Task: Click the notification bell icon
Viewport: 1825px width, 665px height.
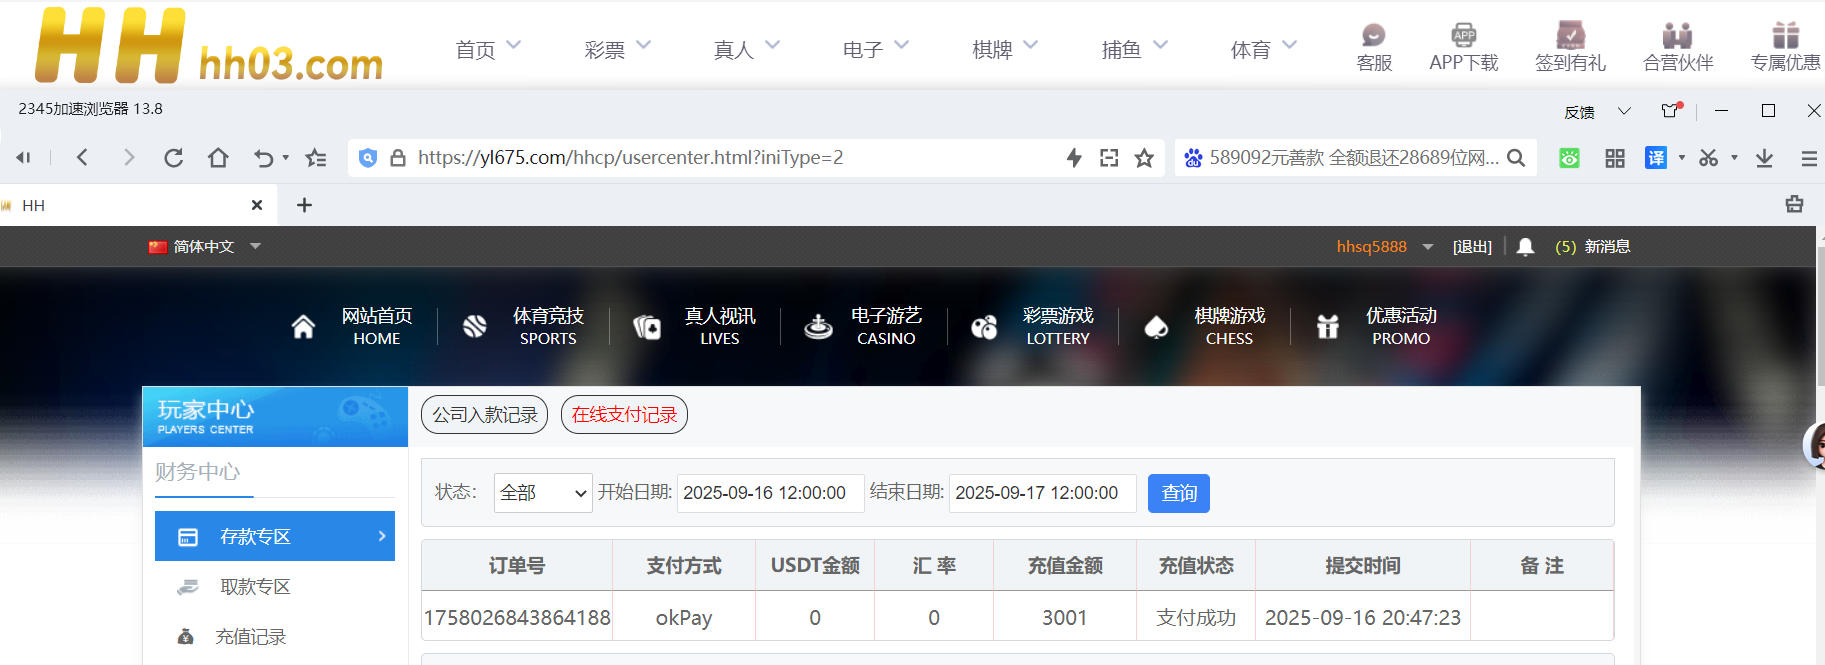Action: tap(1525, 247)
